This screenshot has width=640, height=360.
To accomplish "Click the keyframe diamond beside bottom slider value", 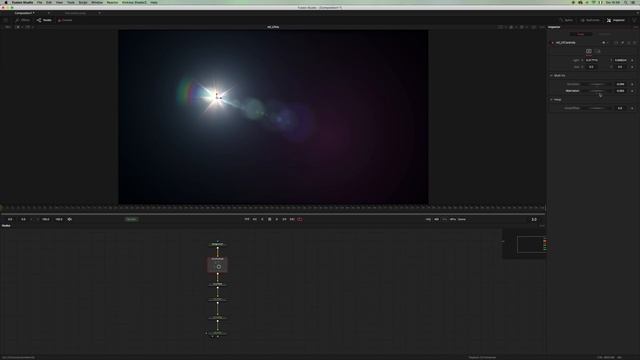I will (632, 108).
